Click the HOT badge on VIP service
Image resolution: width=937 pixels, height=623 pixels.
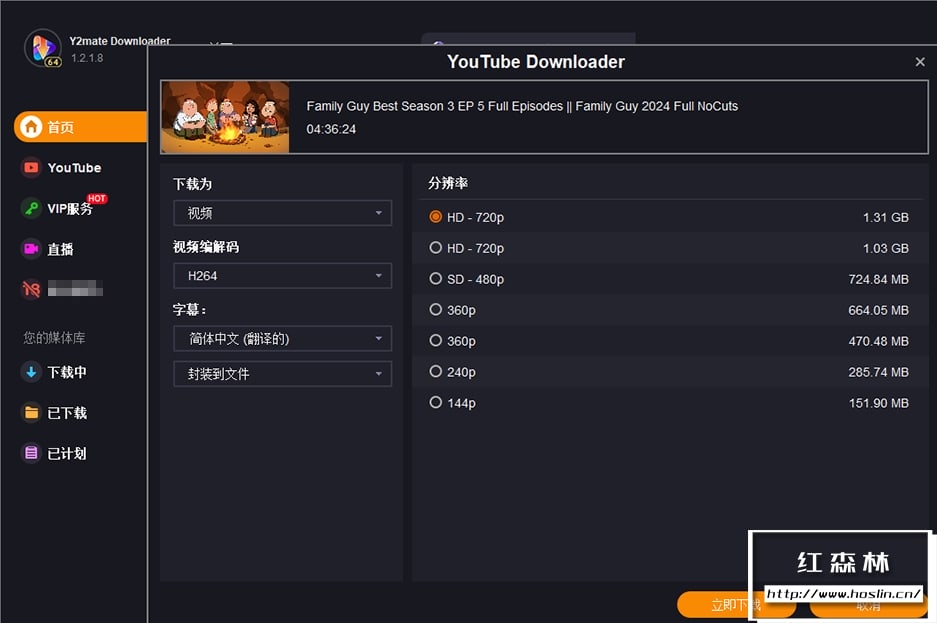pos(97,198)
